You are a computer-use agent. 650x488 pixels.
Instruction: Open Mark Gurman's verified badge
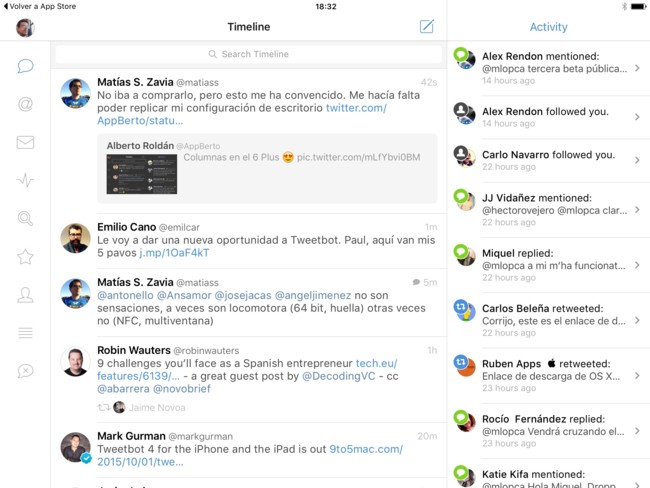[x=86, y=458]
